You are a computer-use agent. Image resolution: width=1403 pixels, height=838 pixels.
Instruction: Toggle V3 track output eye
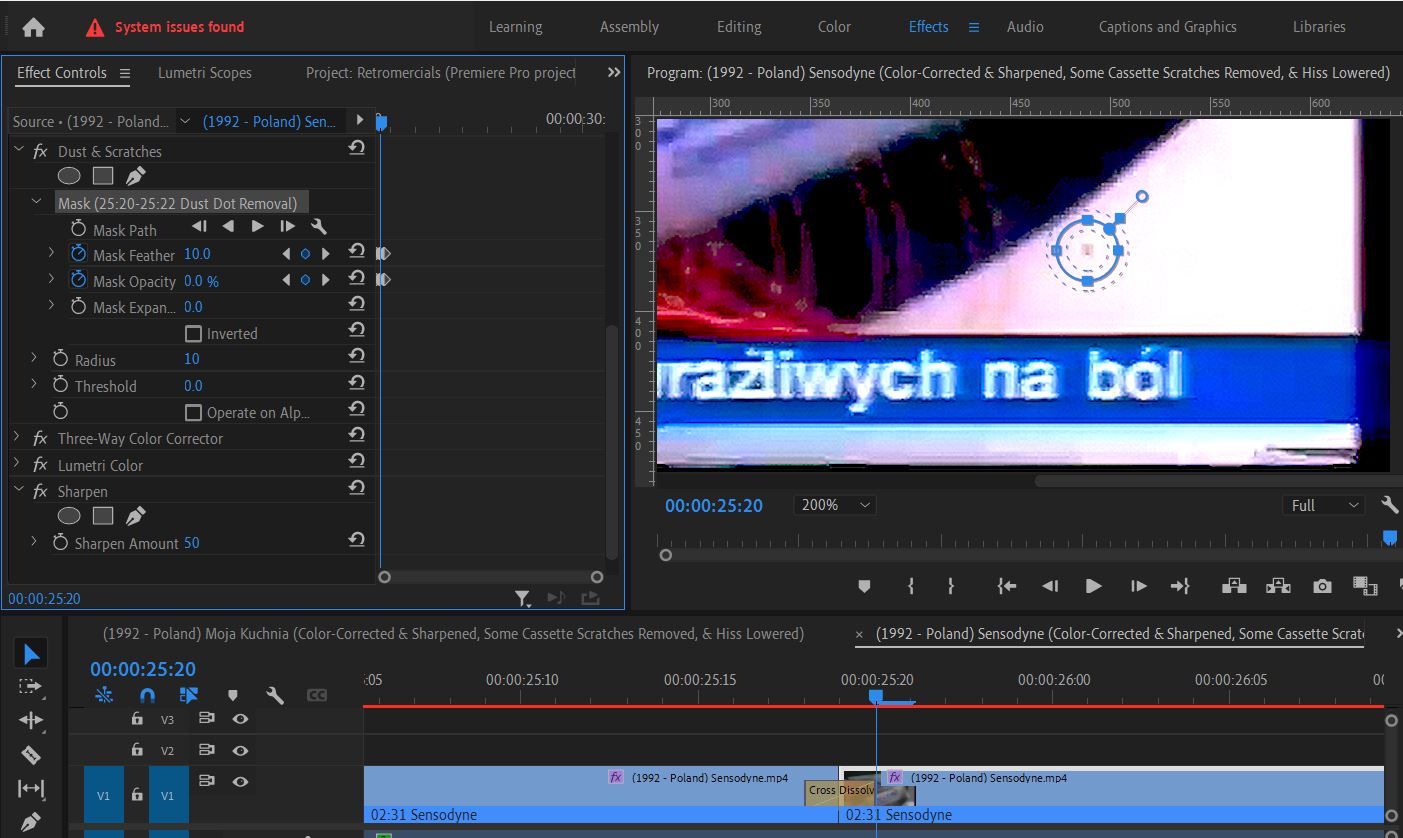tap(240, 718)
